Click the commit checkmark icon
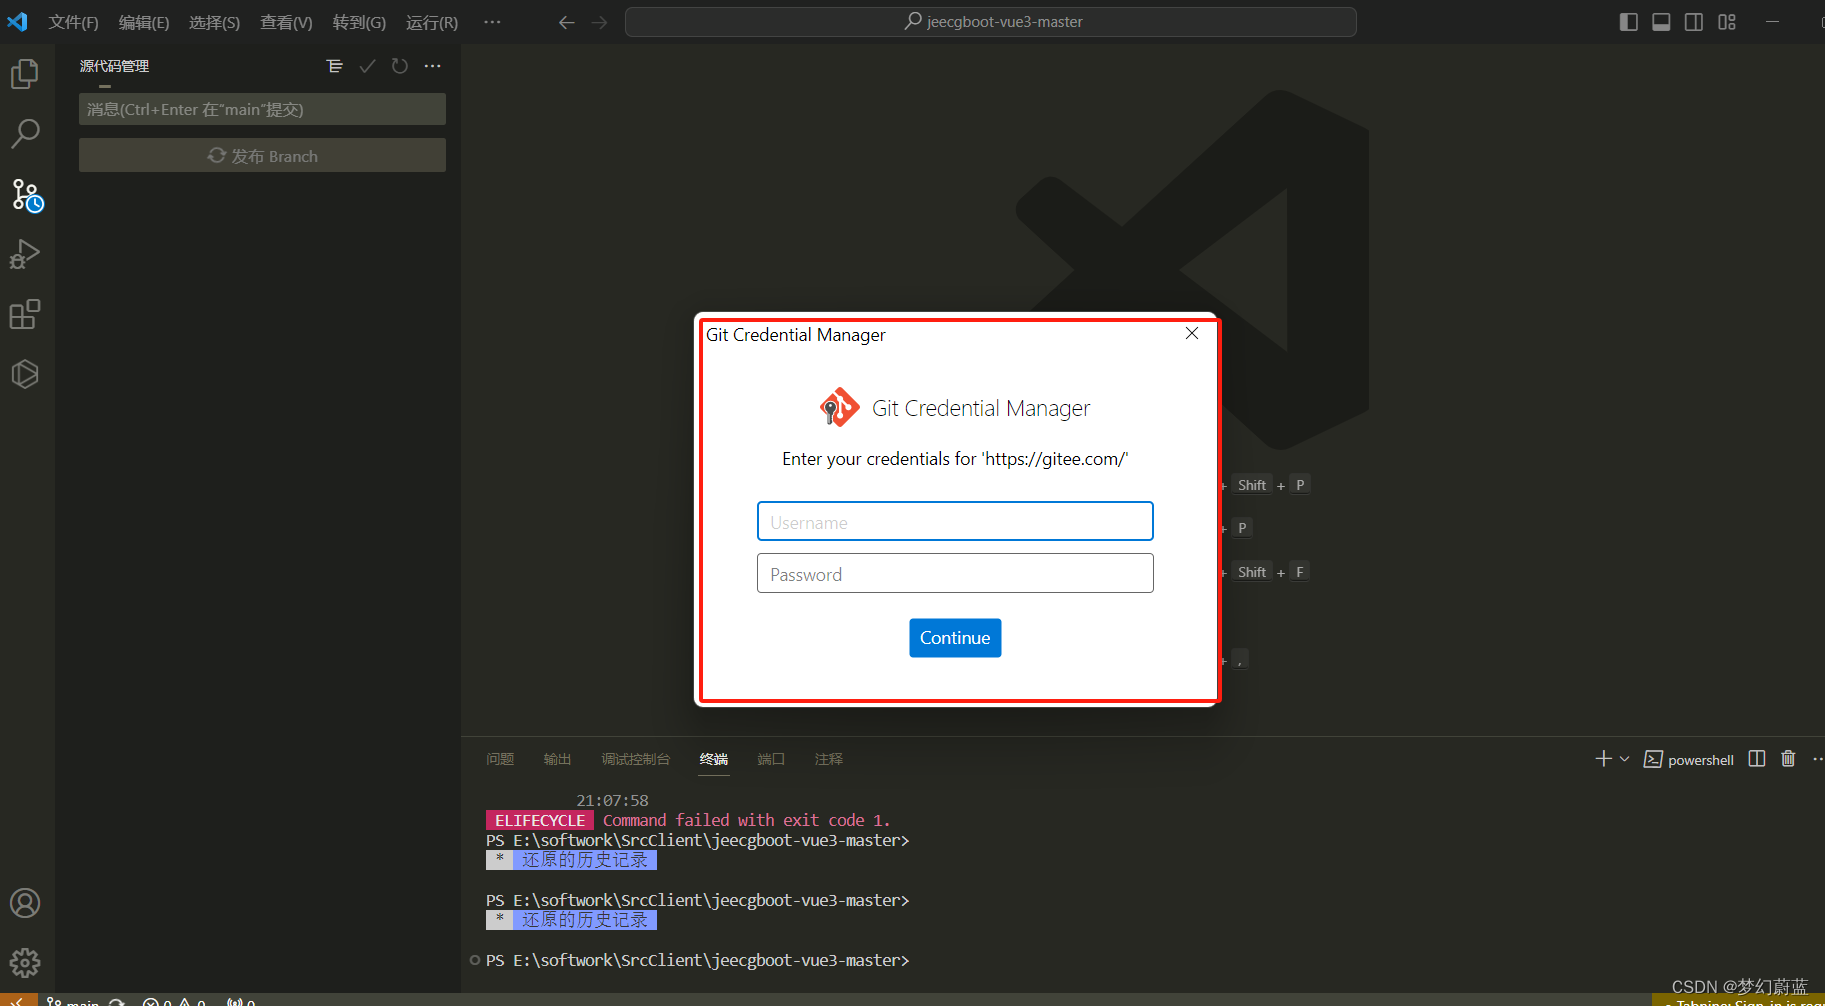This screenshot has width=1825, height=1006. [x=367, y=66]
